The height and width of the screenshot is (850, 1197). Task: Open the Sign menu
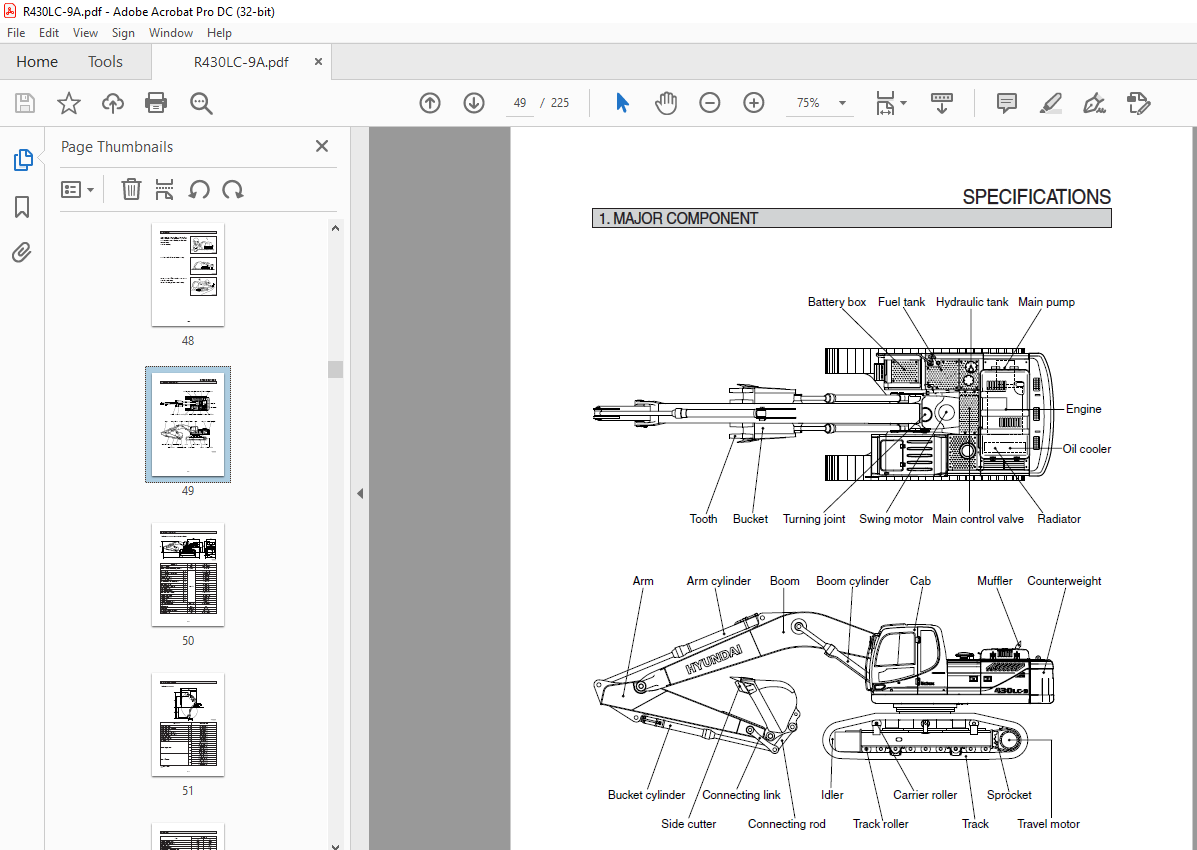point(123,33)
